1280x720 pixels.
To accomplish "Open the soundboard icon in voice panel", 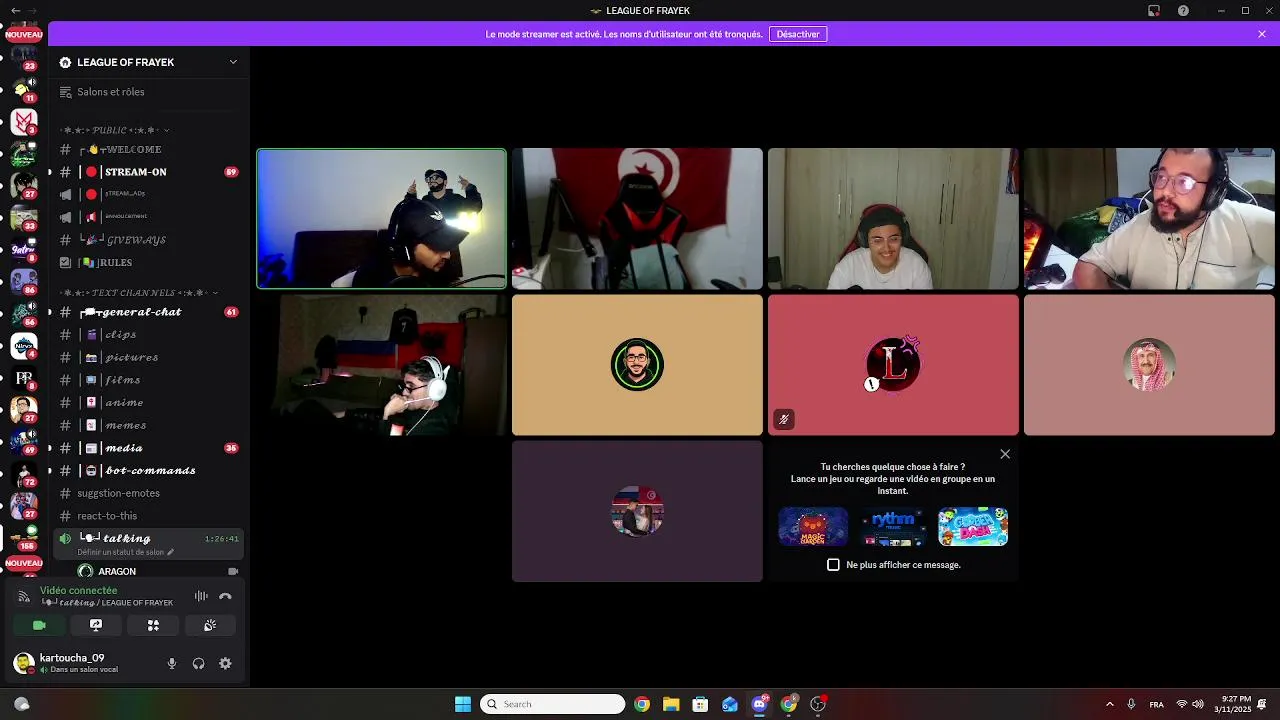I will 210,625.
